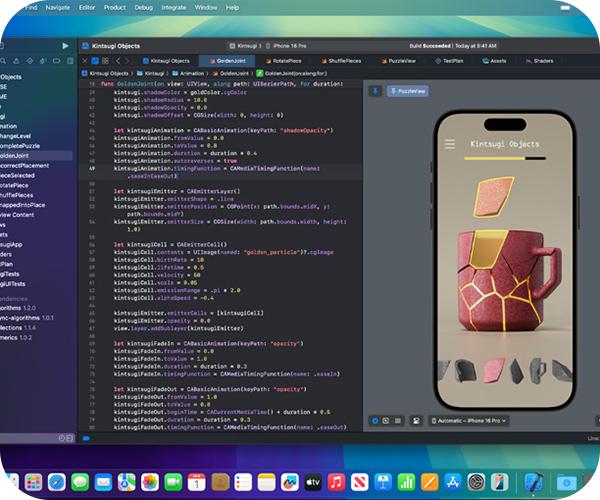Switch to Selectable preview mode
This screenshot has width=600, height=500.
(388, 421)
